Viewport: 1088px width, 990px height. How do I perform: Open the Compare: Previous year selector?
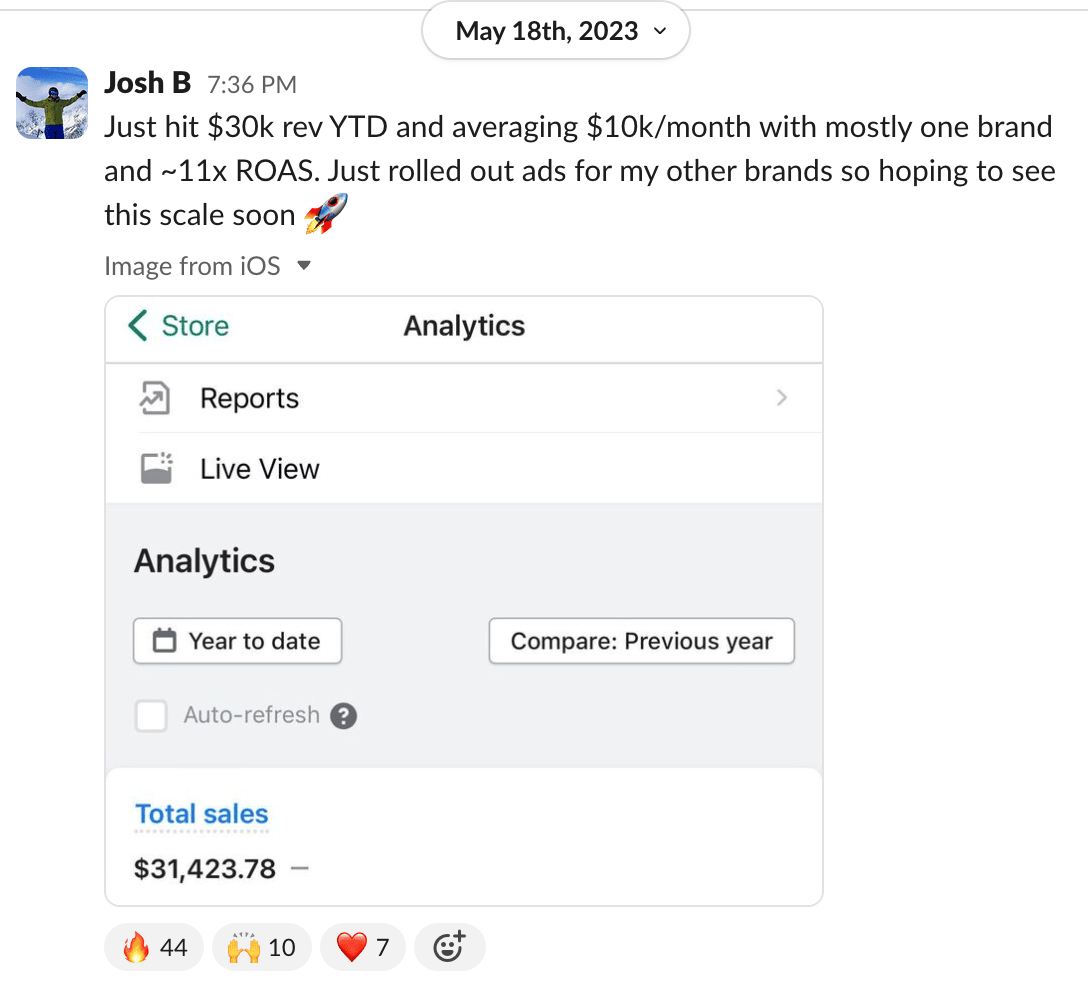[x=641, y=641]
